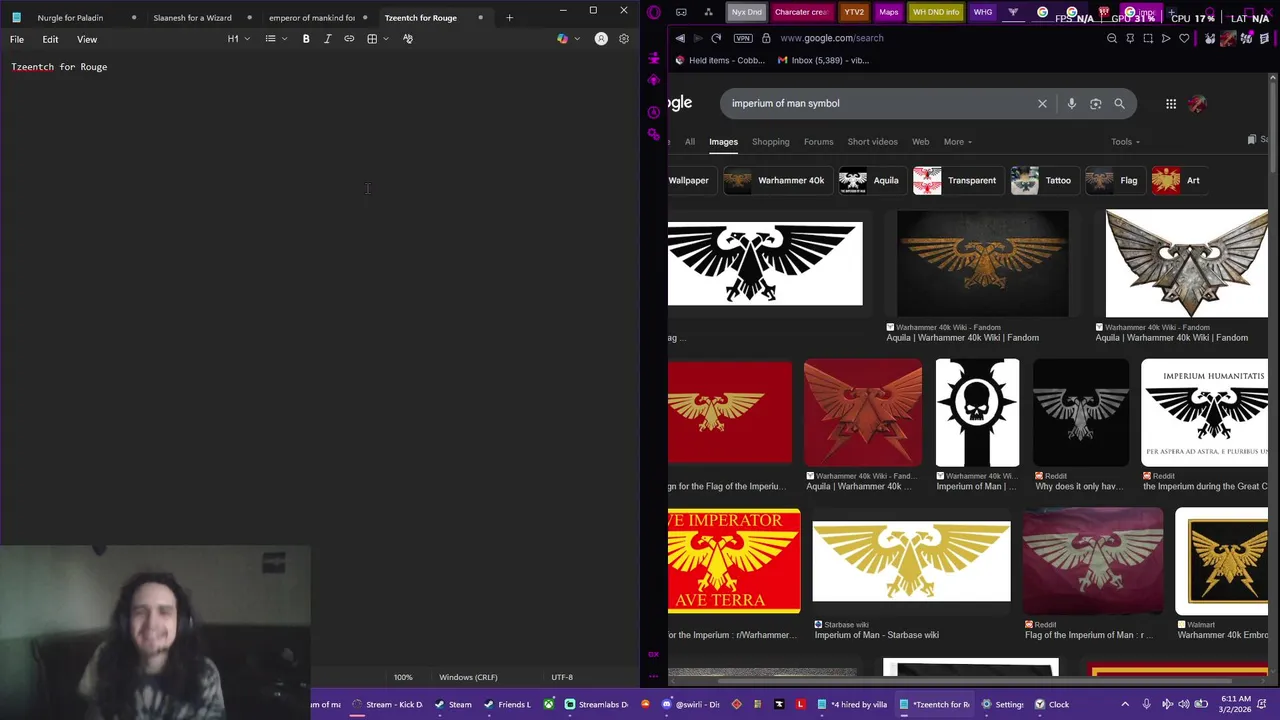Open Notepad zoom level 100%
Screen dimensions: 1280x720
tap(403, 677)
